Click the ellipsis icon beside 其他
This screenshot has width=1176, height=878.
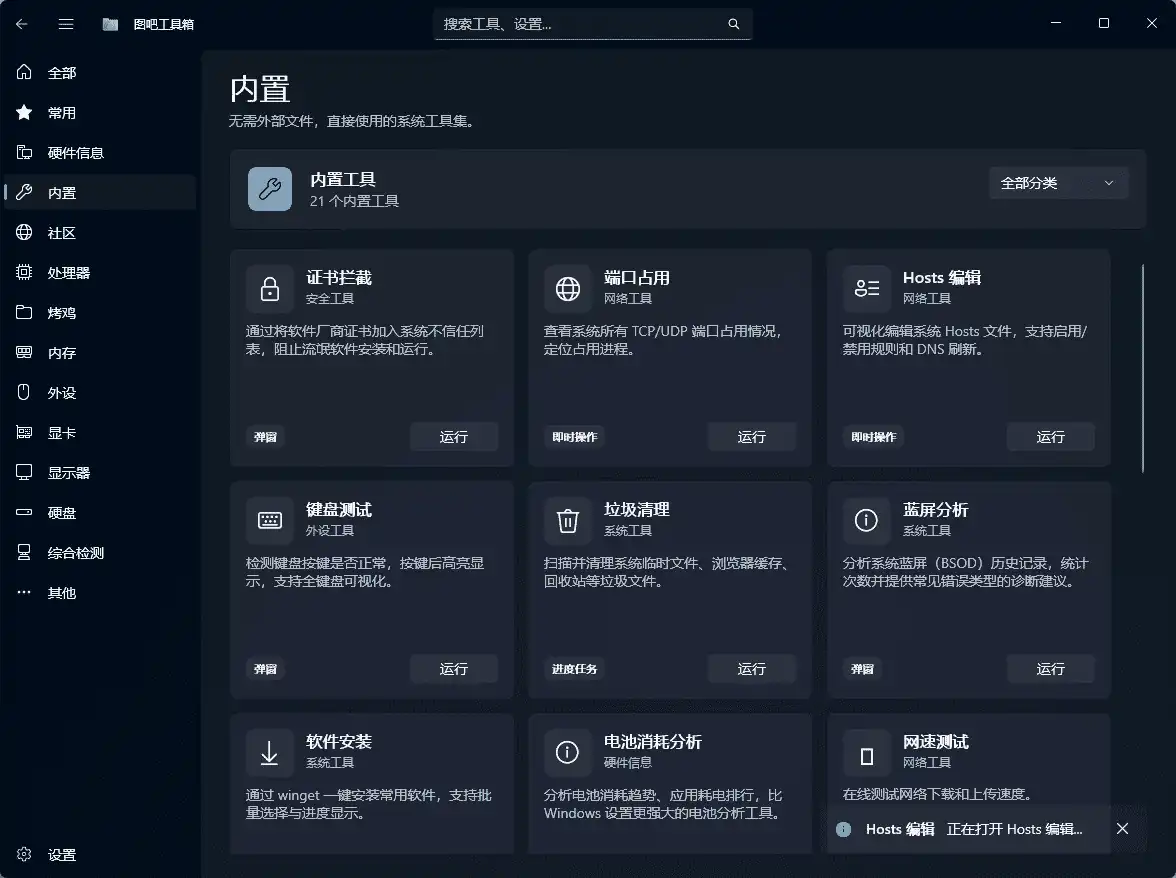click(24, 592)
